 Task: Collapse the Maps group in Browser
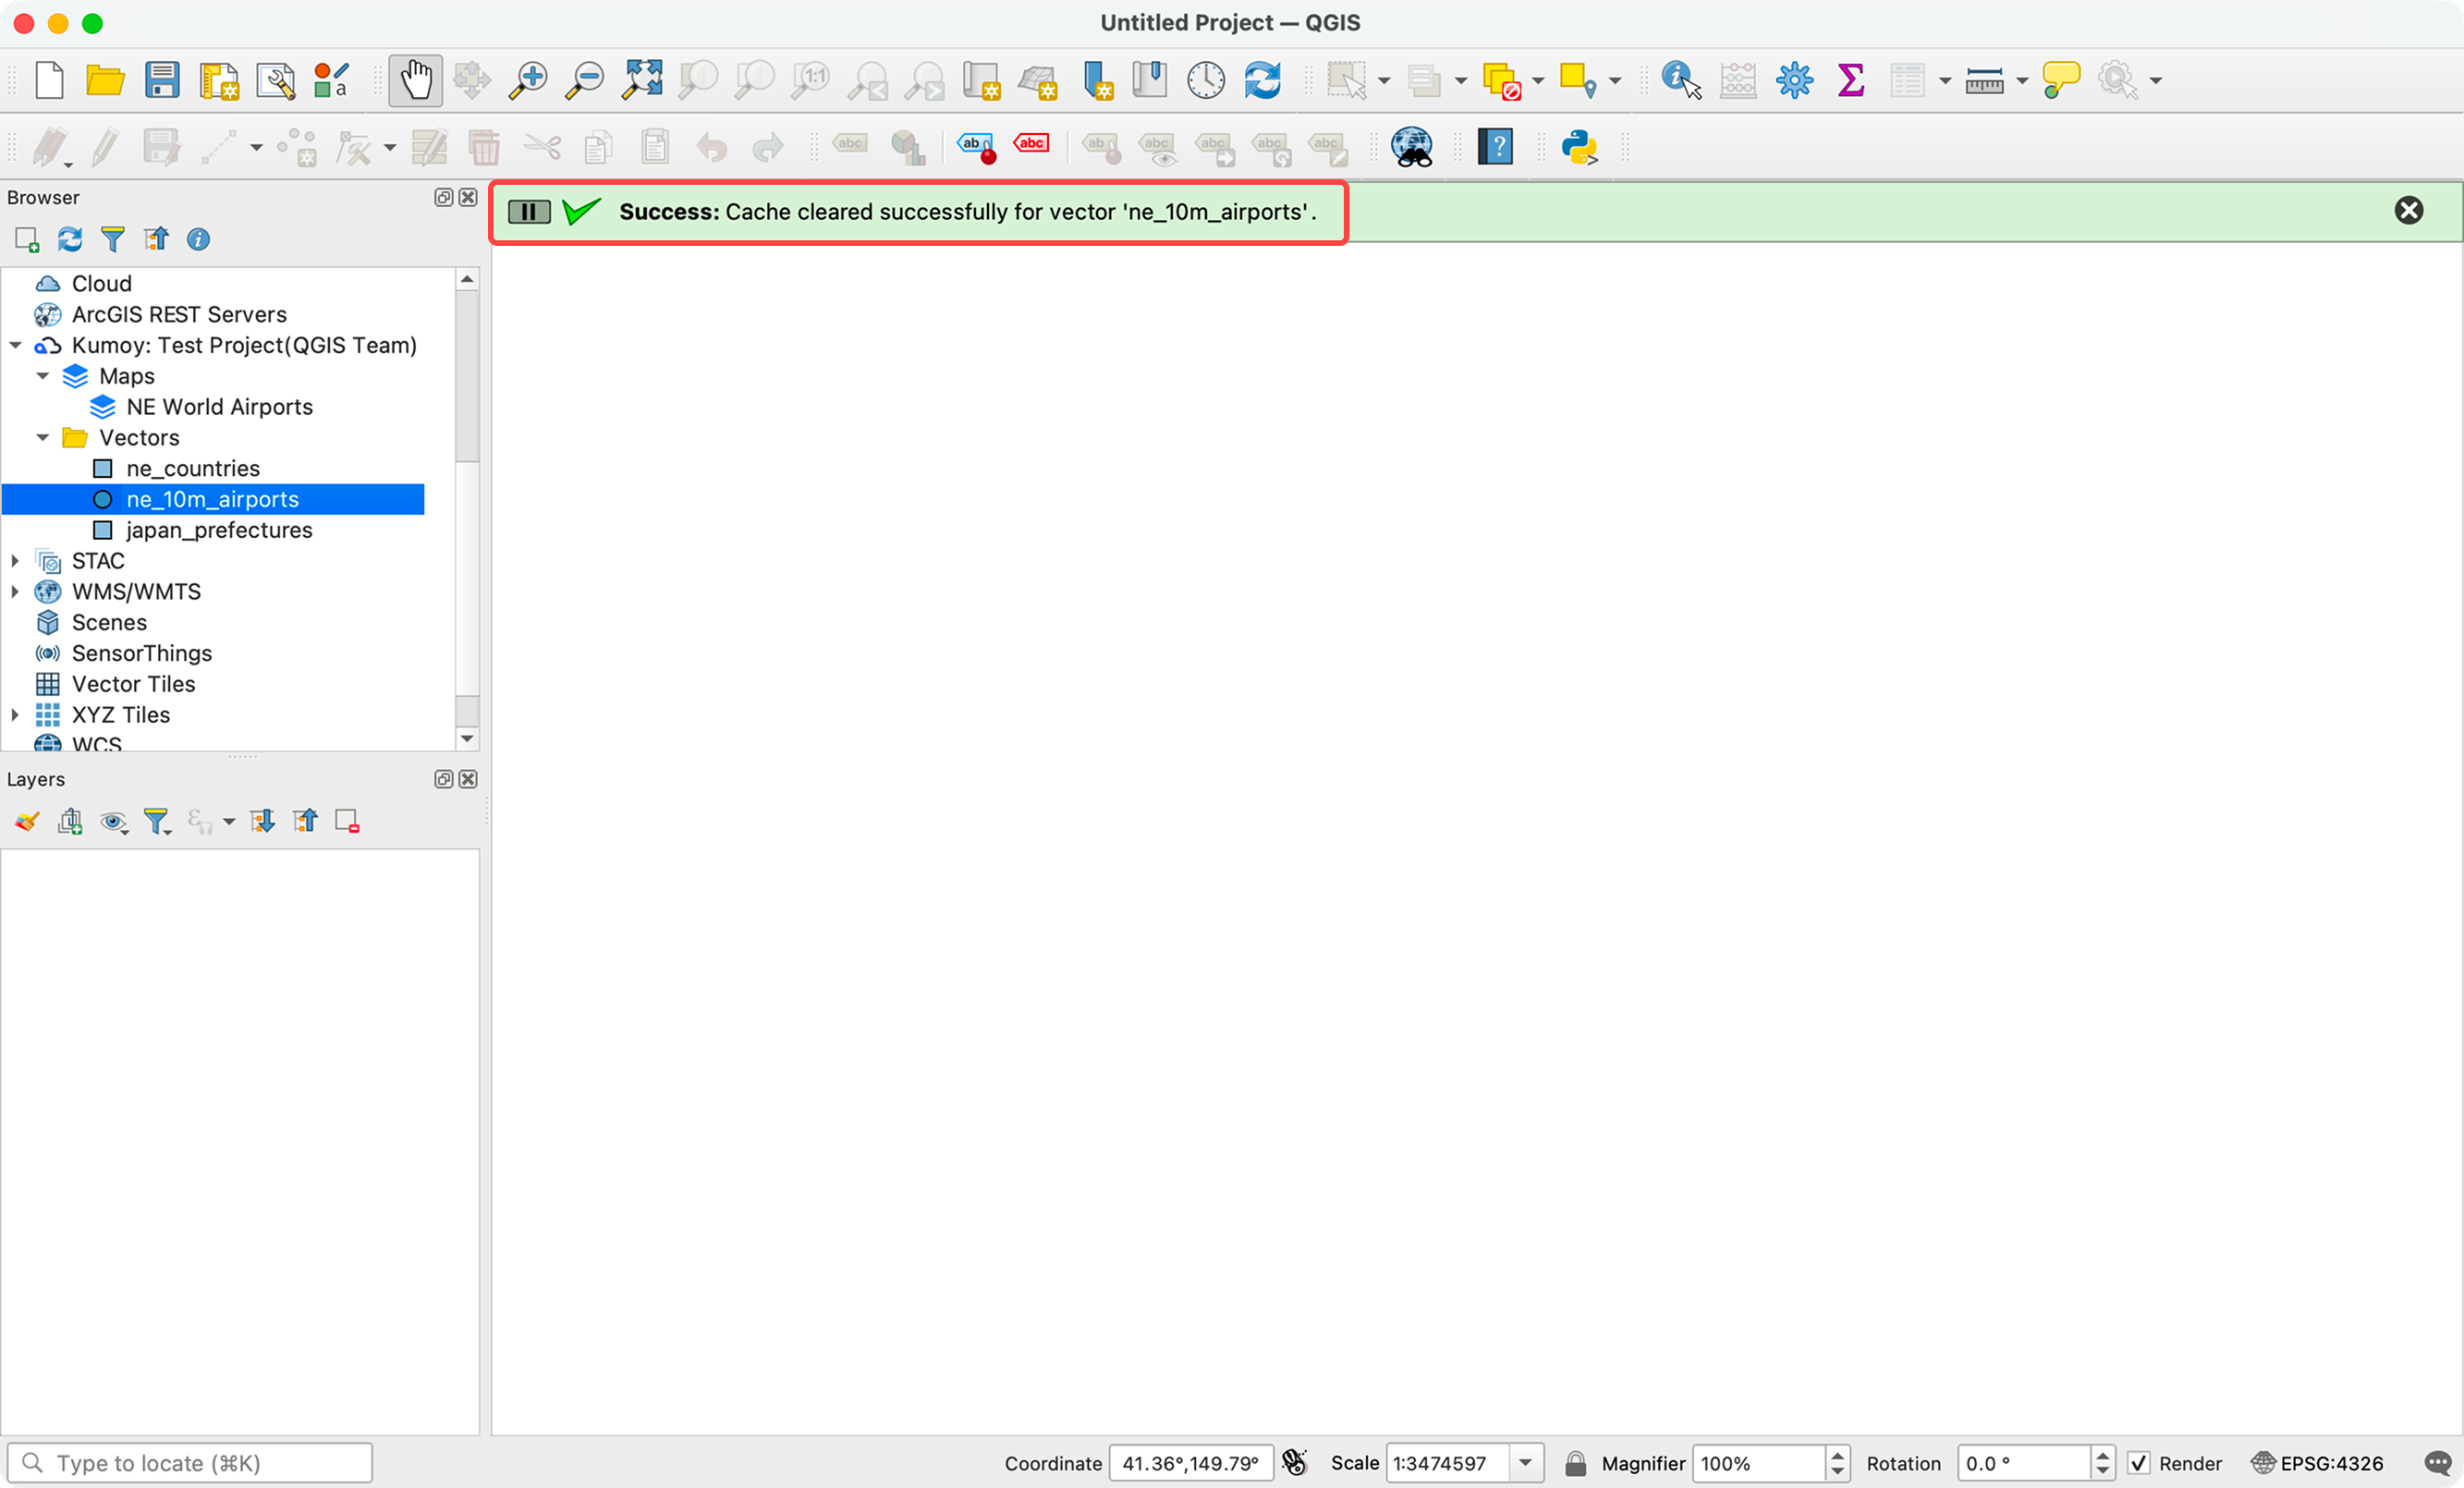coord(43,375)
